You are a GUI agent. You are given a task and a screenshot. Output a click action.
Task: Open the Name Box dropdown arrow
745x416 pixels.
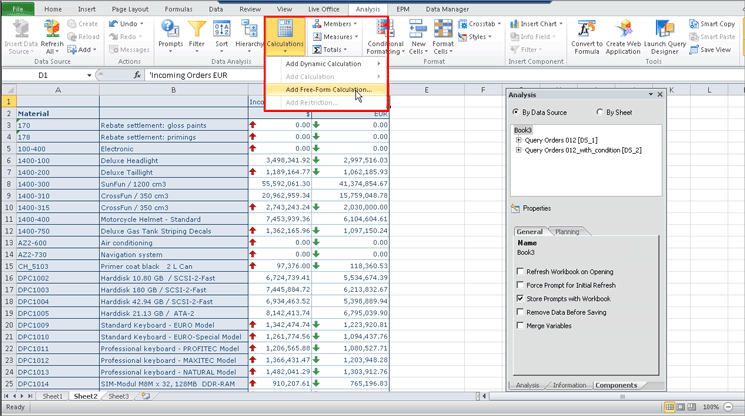[x=89, y=75]
